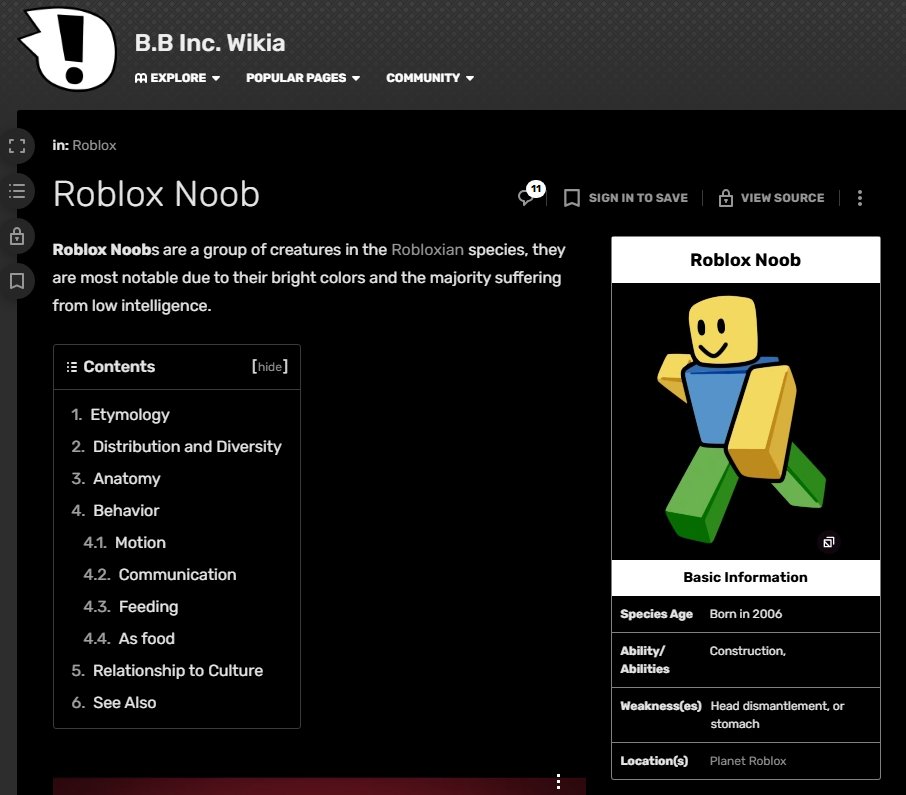Viewport: 906px width, 795px height.
Task: Open the comments bubble showing 11
Action: click(x=531, y=194)
